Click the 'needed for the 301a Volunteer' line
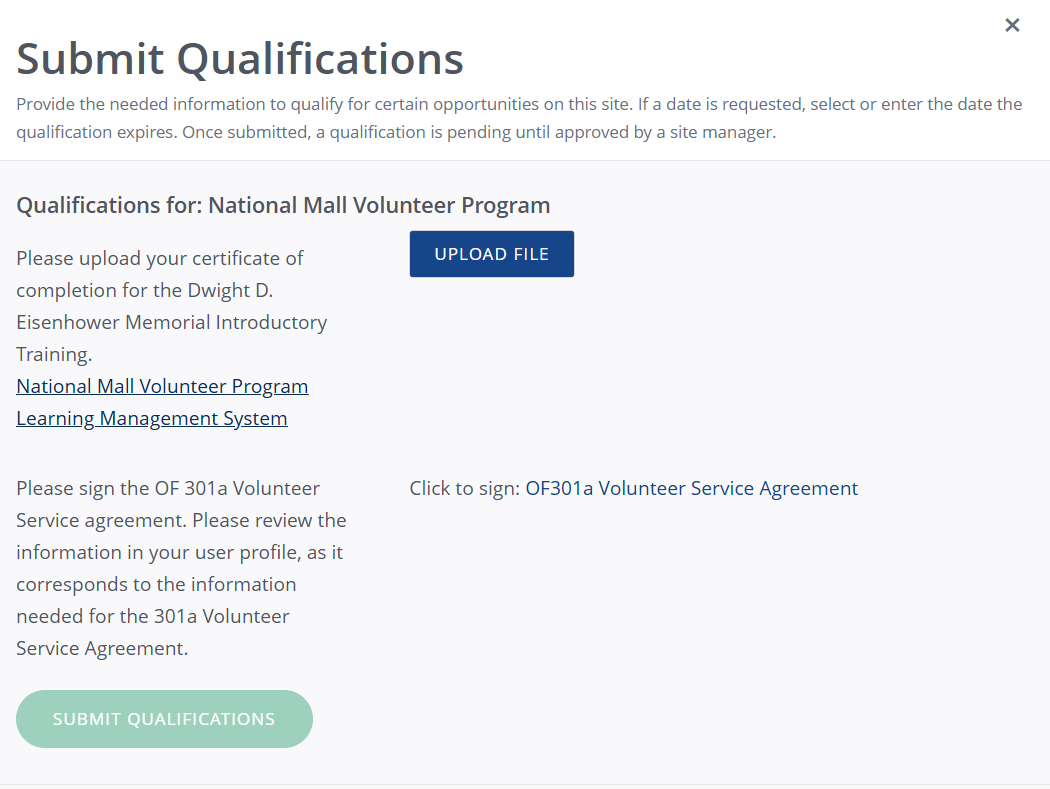The image size is (1050, 789). (153, 616)
